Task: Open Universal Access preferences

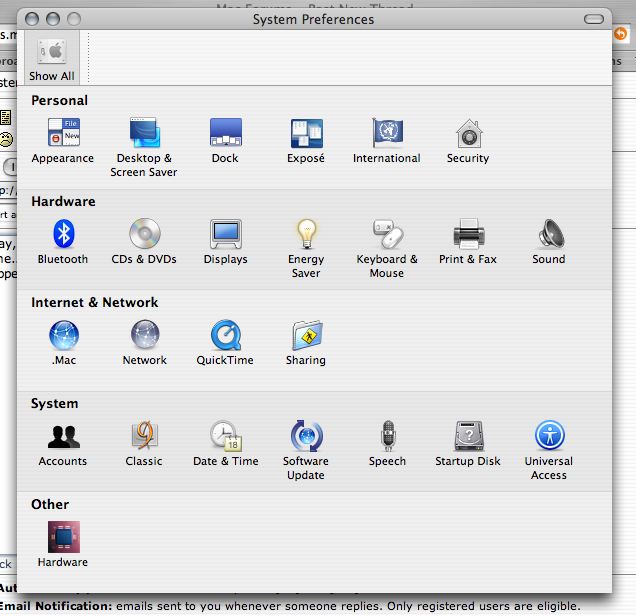Action: [549, 451]
